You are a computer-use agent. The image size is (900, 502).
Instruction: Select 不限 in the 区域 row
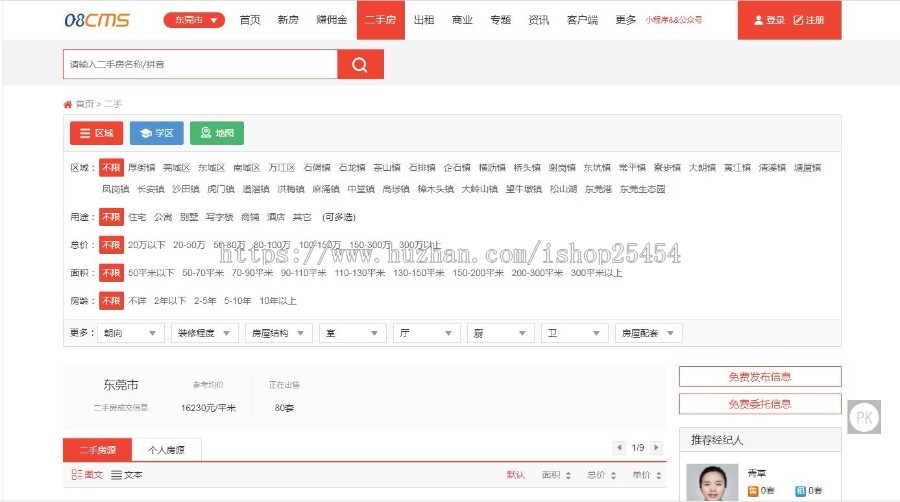111,168
